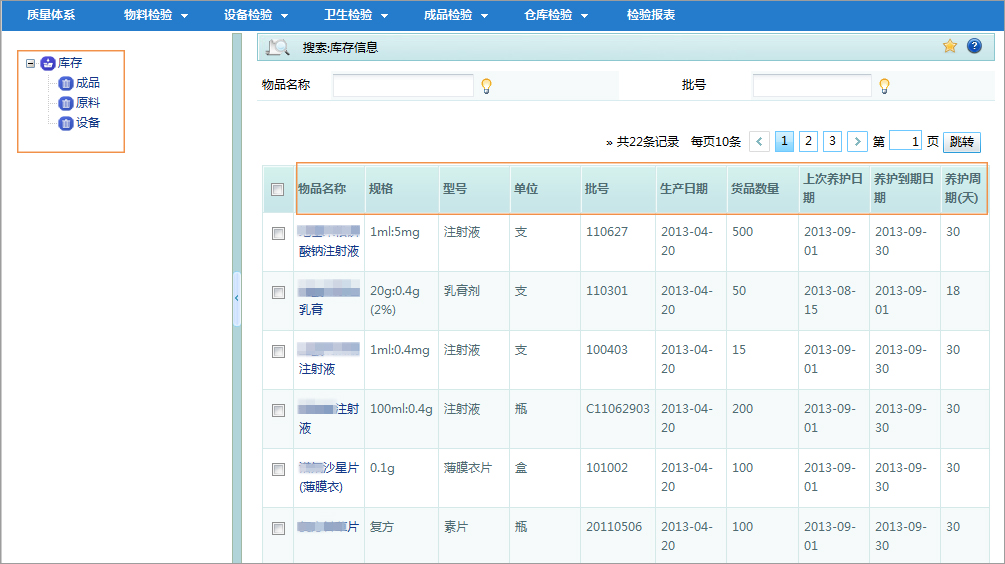The image size is (1005, 564).
Task: Click the 跳转 jump button
Action: coord(961,142)
